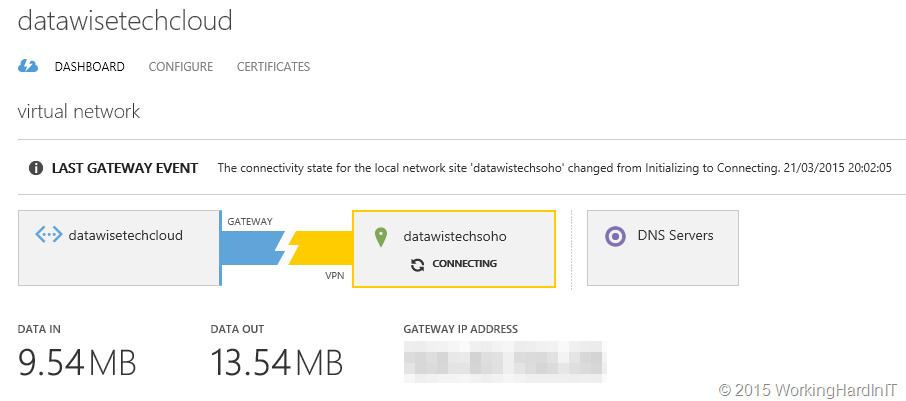Screen dimensions: 906x401
Task: Click the blurred gateway IP address
Action: click(x=504, y=361)
